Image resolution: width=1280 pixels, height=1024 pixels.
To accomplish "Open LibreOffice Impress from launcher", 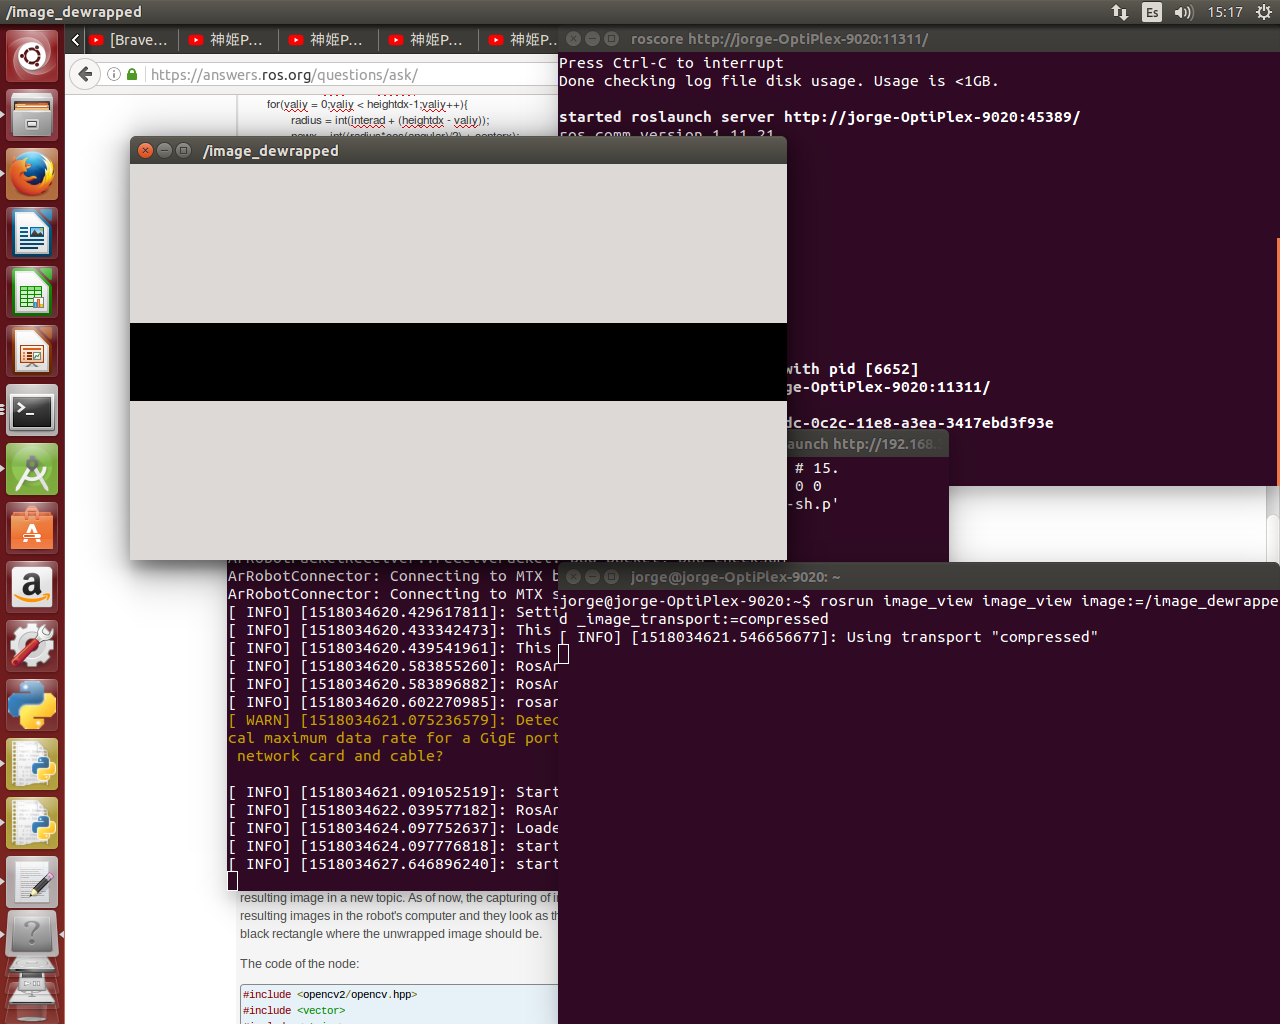I will point(32,352).
